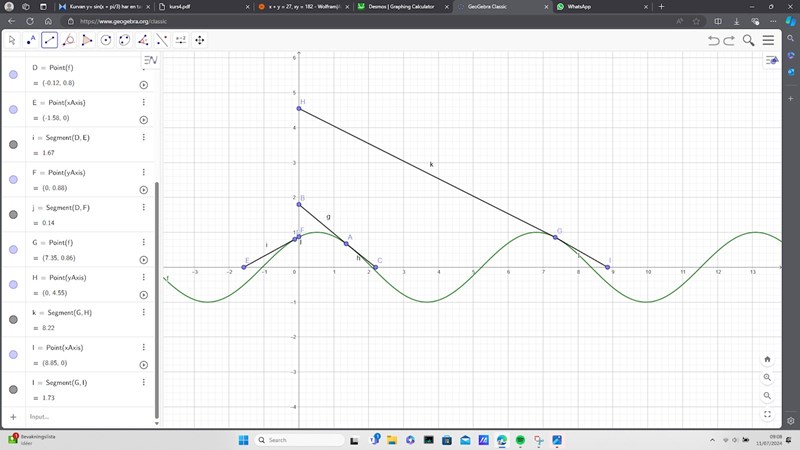Toggle visibility of point D
The width and height of the screenshot is (800, 450).
pyautogui.click(x=13, y=75)
